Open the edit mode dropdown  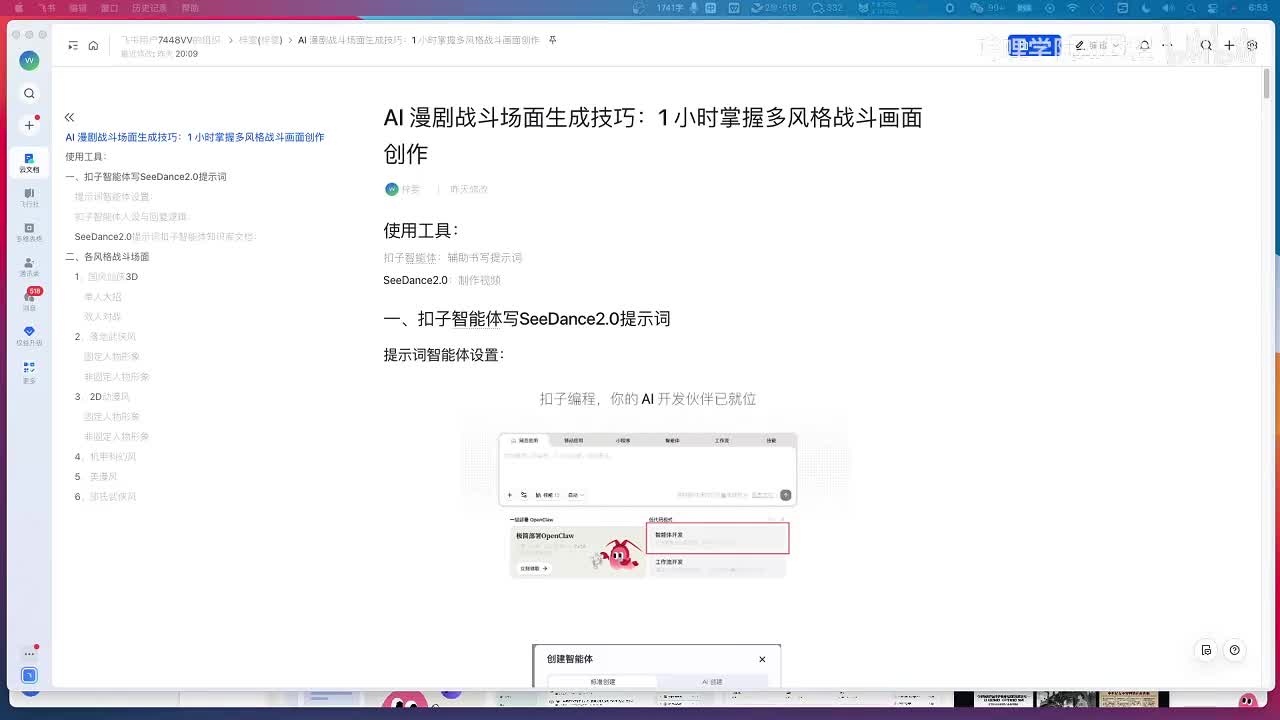point(1098,45)
